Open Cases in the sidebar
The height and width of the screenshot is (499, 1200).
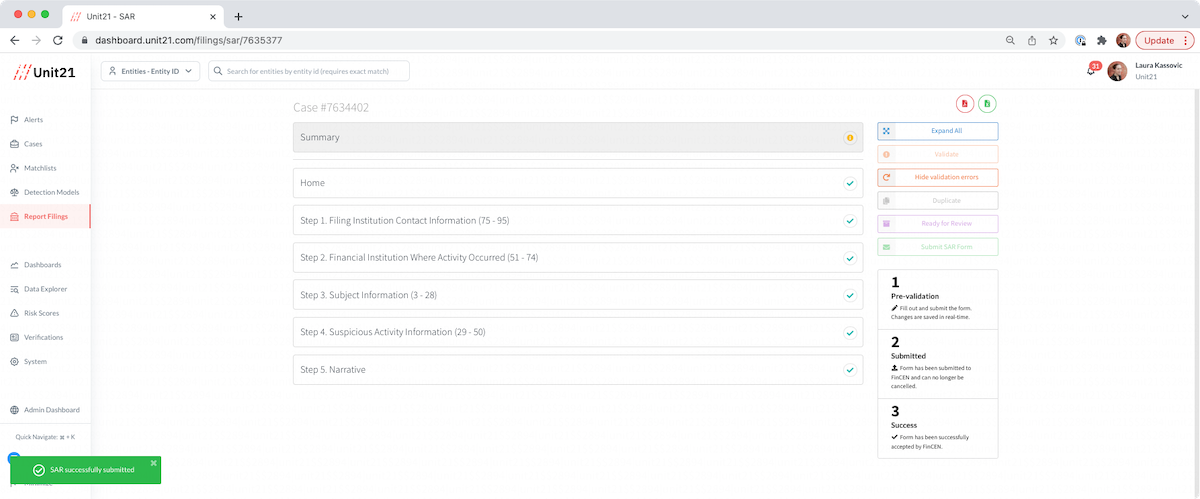(x=33, y=144)
